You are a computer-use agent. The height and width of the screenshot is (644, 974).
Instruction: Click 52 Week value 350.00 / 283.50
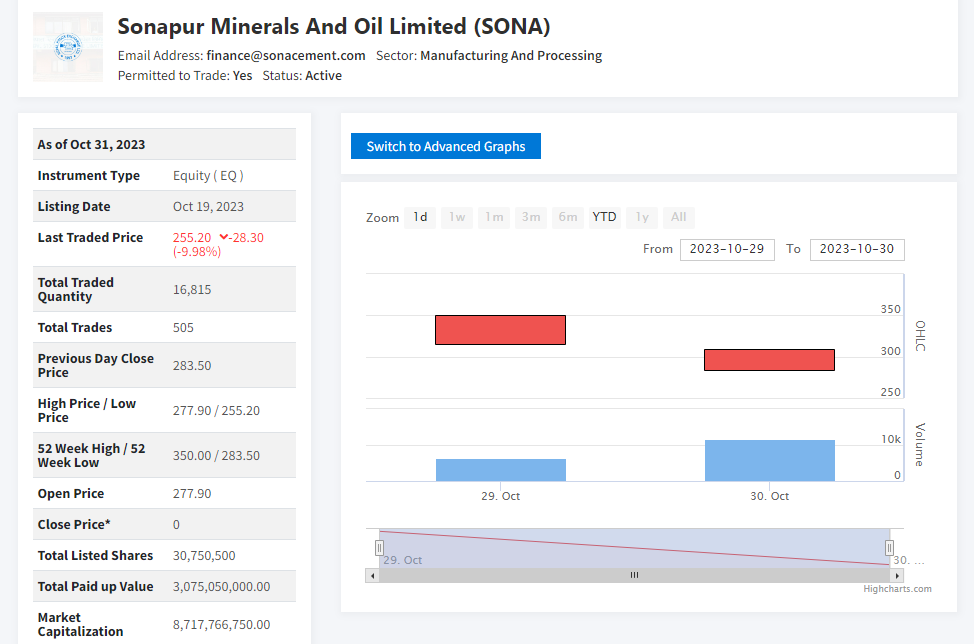point(216,455)
